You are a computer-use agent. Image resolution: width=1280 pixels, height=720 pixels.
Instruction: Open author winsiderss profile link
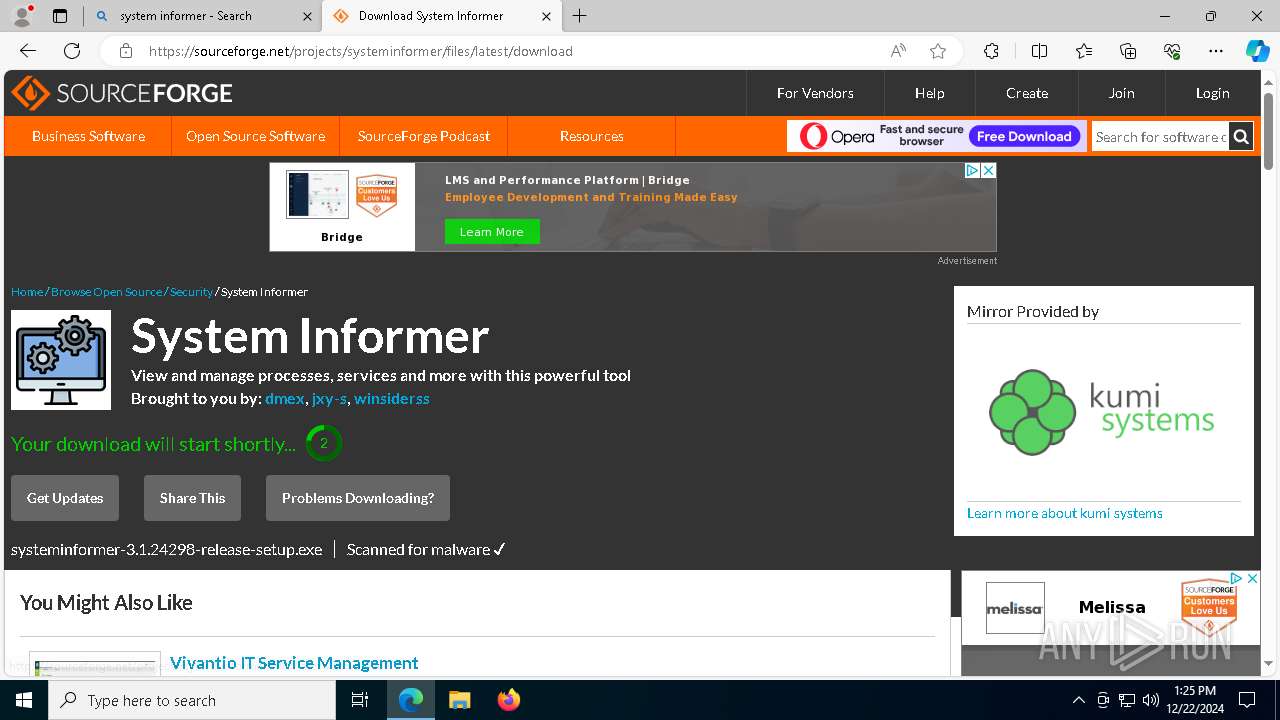tap(392, 398)
